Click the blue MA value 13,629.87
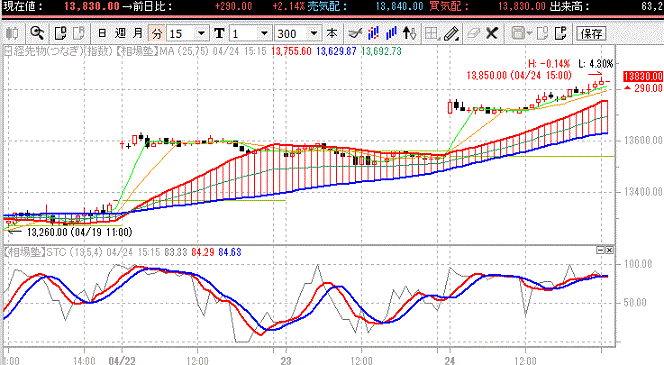 pos(336,52)
